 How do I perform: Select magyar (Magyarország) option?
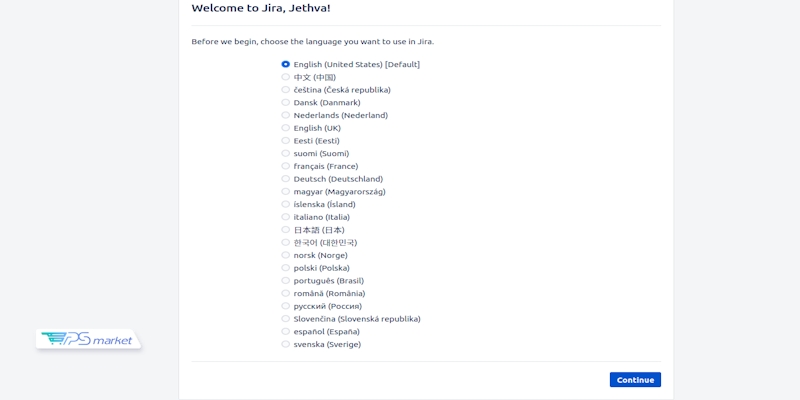tap(286, 191)
